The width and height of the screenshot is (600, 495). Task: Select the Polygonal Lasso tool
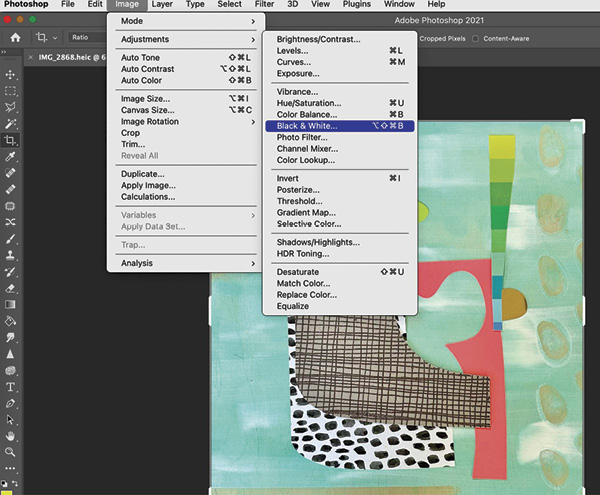10,107
